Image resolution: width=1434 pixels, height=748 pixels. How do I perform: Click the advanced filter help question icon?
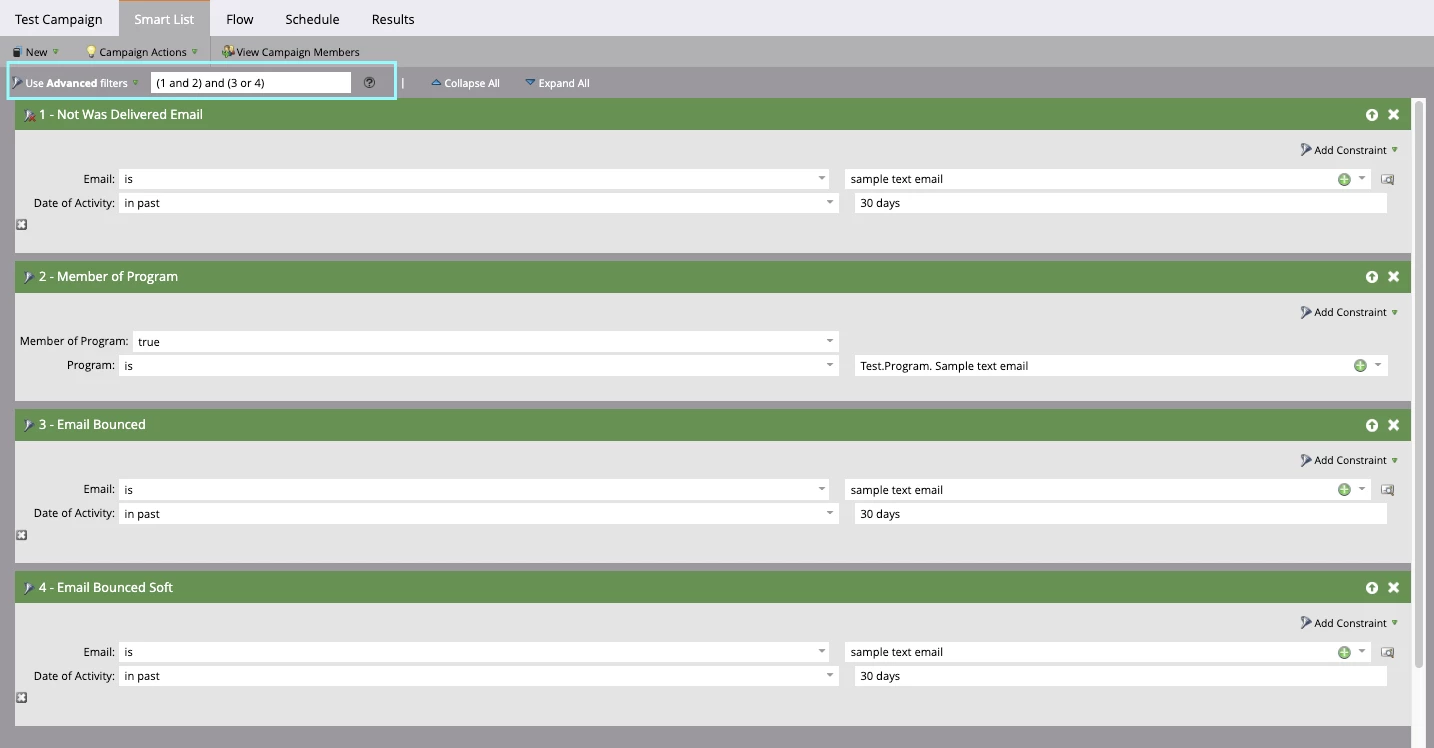coord(370,83)
